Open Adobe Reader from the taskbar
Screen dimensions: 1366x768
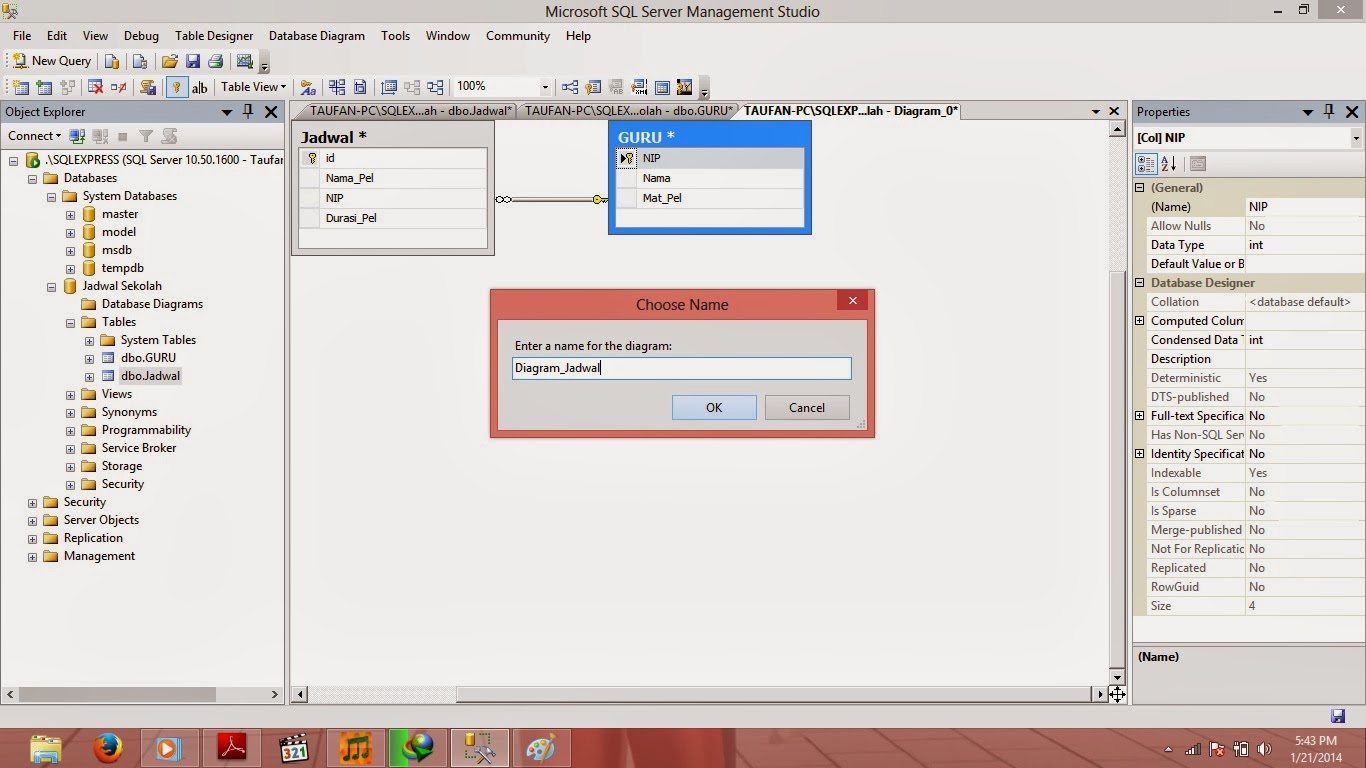[x=232, y=748]
